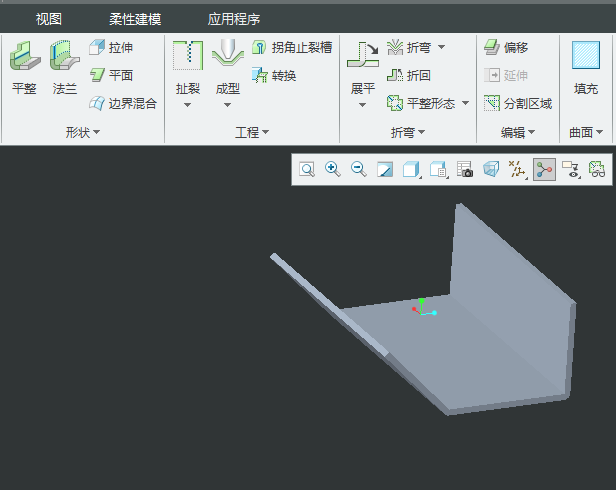Select the 扯裂 (Rip) tool icon
The width and height of the screenshot is (616, 490).
(188, 55)
